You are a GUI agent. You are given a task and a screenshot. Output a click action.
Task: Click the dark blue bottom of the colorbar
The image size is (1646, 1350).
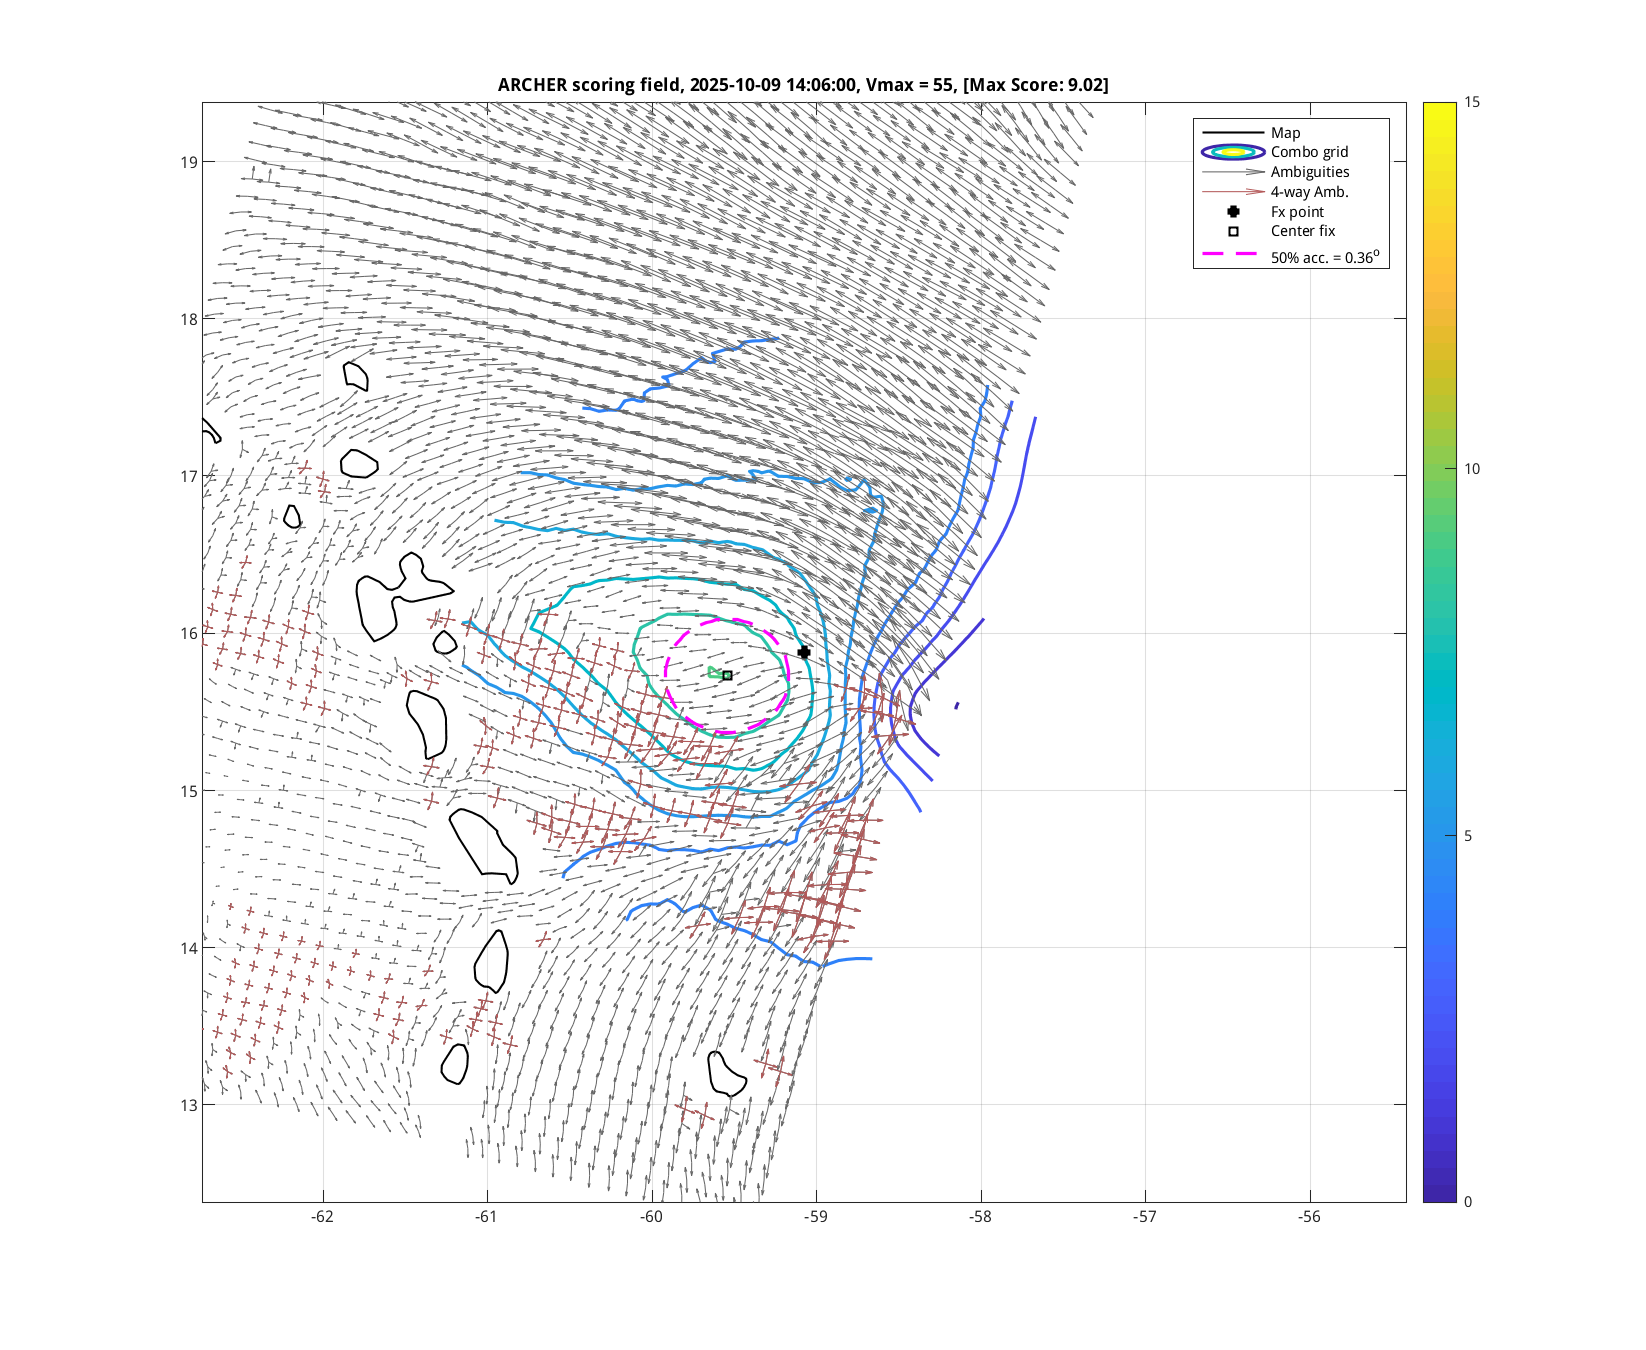(1439, 1195)
